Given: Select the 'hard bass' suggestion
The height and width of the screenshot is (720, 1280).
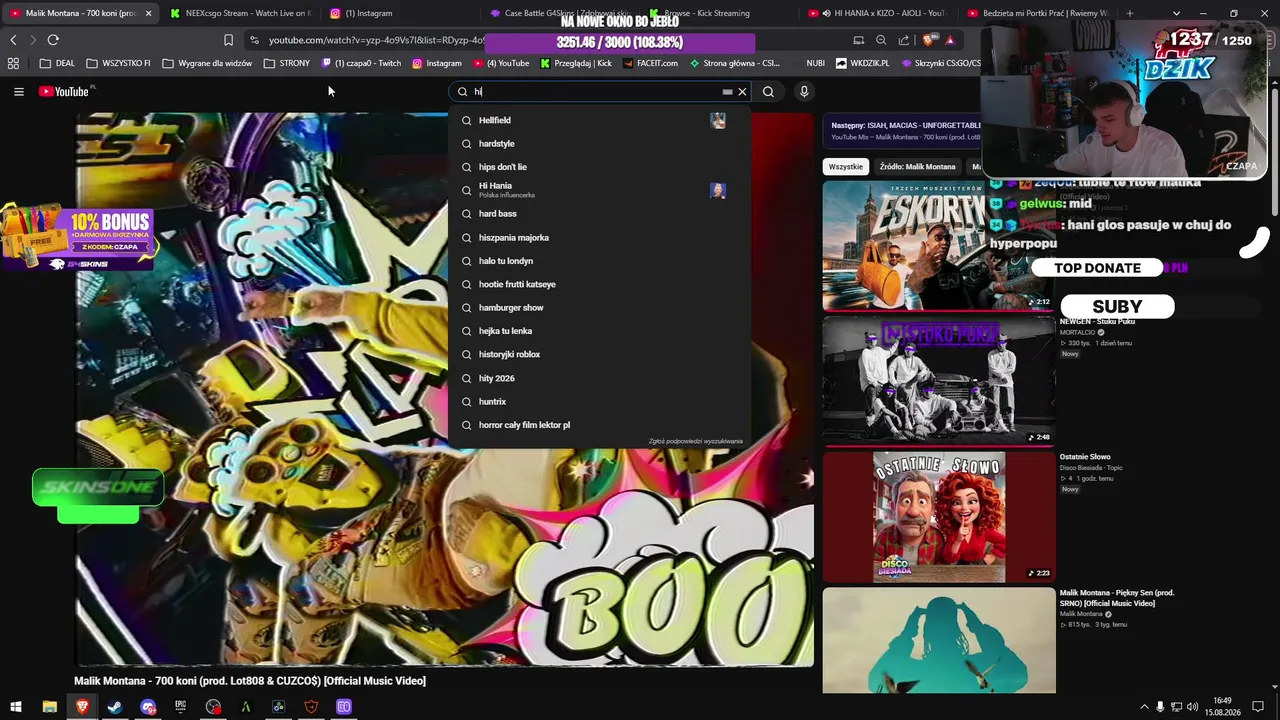Looking at the screenshot, I should tap(600, 214).
